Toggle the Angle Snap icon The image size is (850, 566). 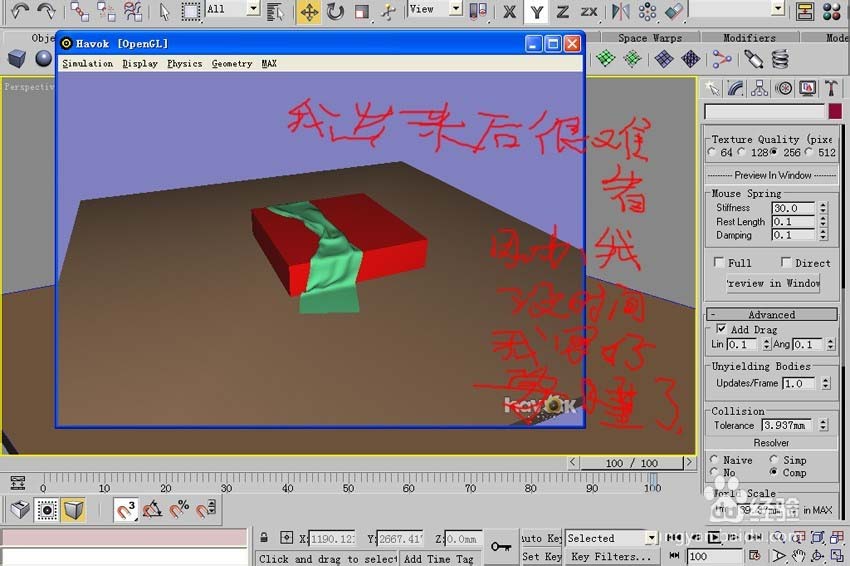[x=152, y=510]
